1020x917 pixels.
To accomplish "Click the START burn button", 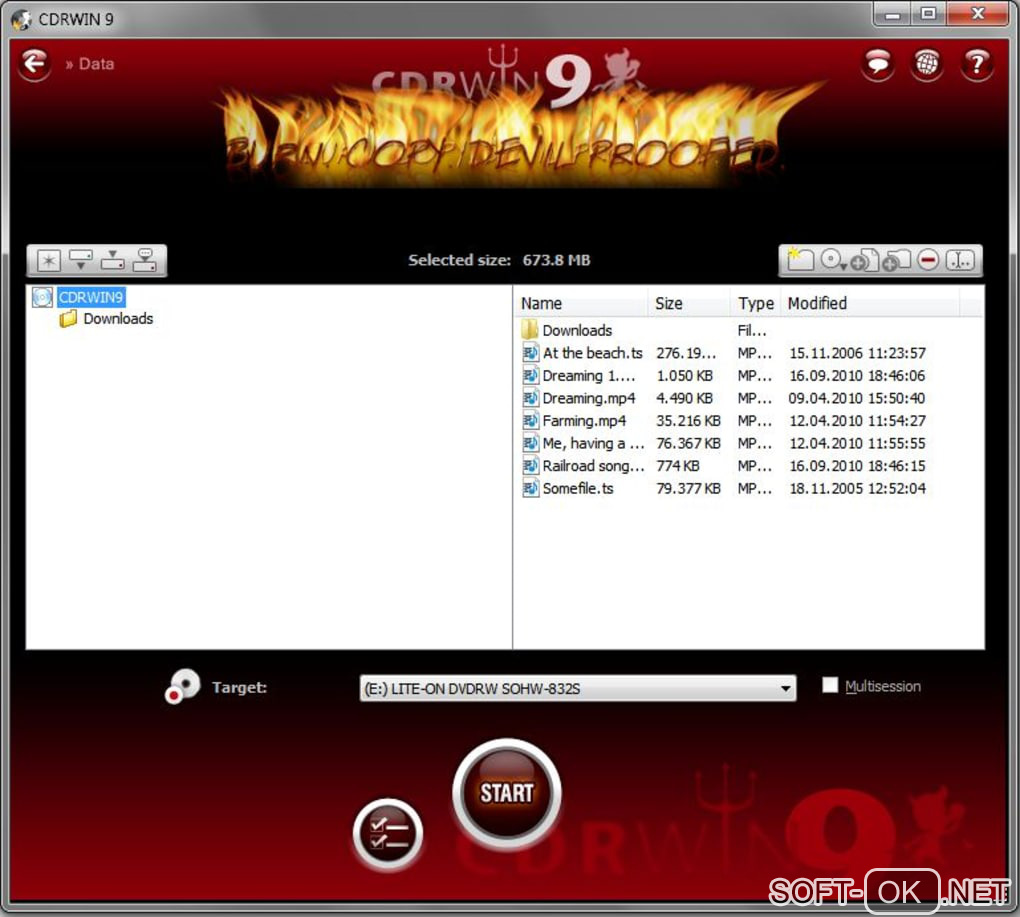I will coord(507,793).
